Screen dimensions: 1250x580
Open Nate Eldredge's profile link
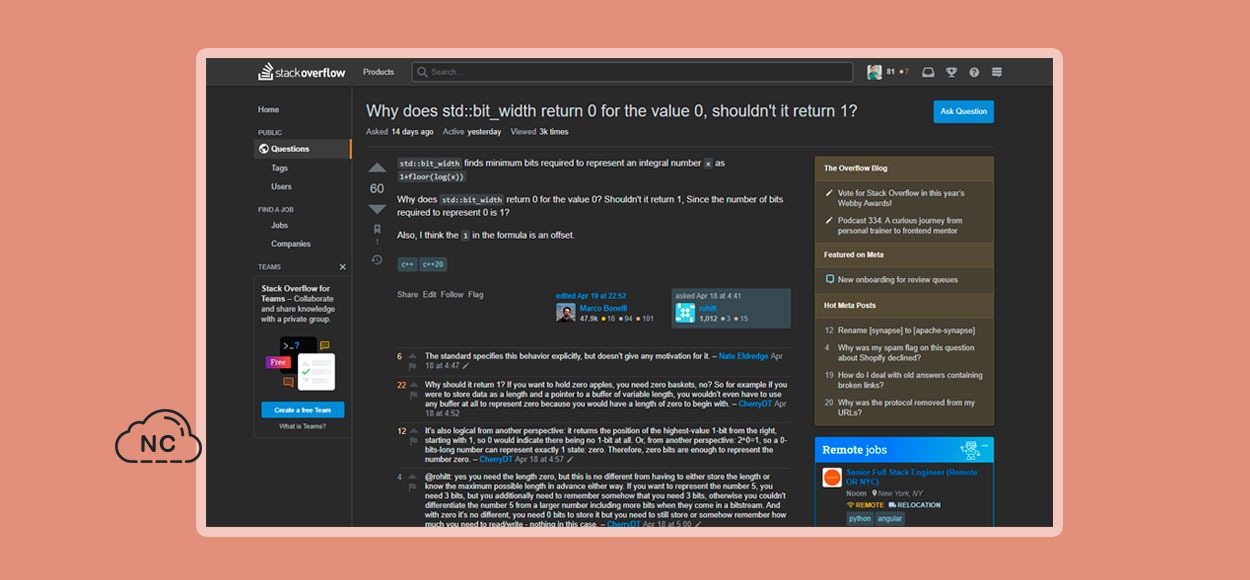coord(744,356)
